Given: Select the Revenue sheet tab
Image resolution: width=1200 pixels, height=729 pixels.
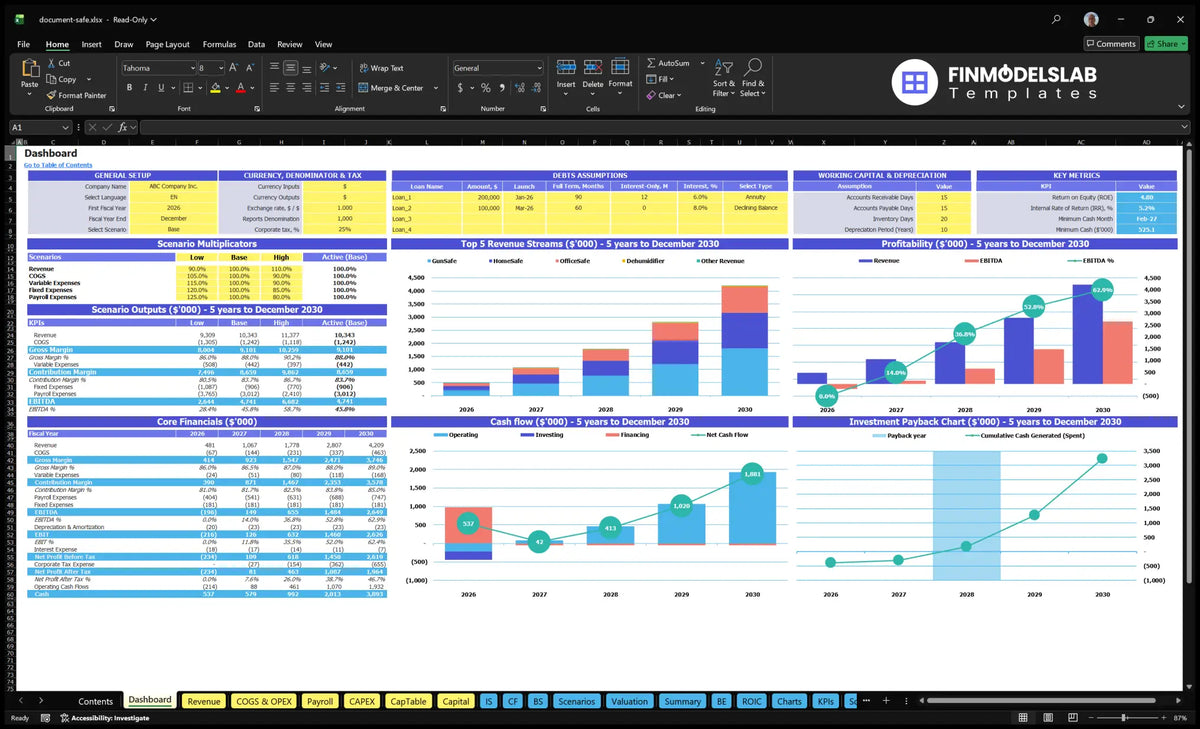Looking at the screenshot, I should pyautogui.click(x=204, y=701).
